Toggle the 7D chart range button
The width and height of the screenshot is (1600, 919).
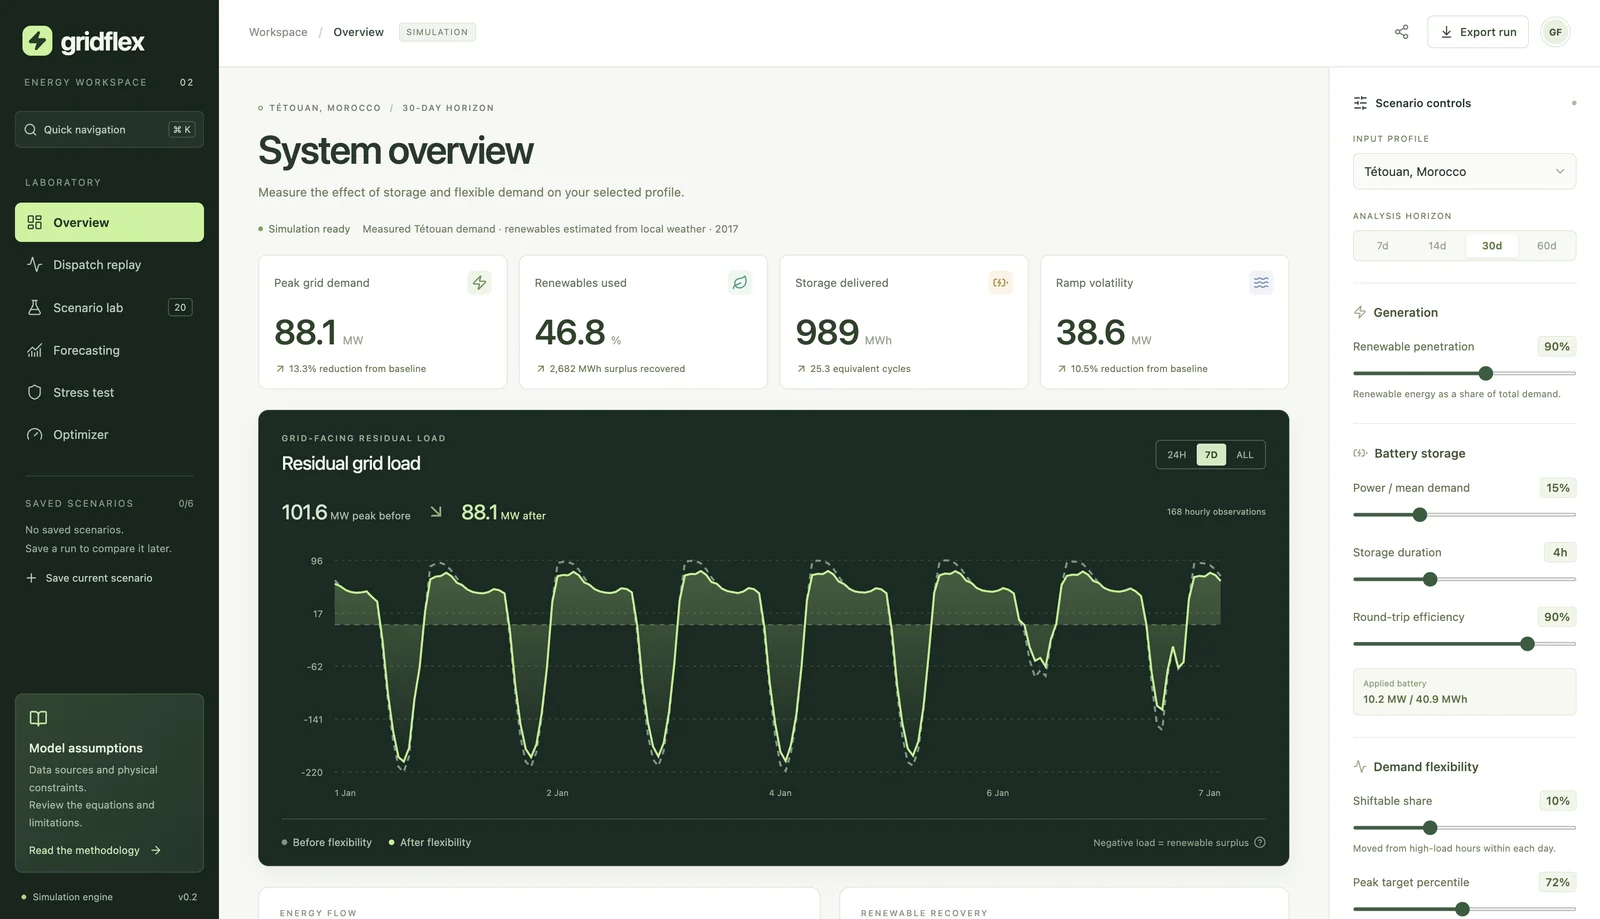[x=1211, y=455]
